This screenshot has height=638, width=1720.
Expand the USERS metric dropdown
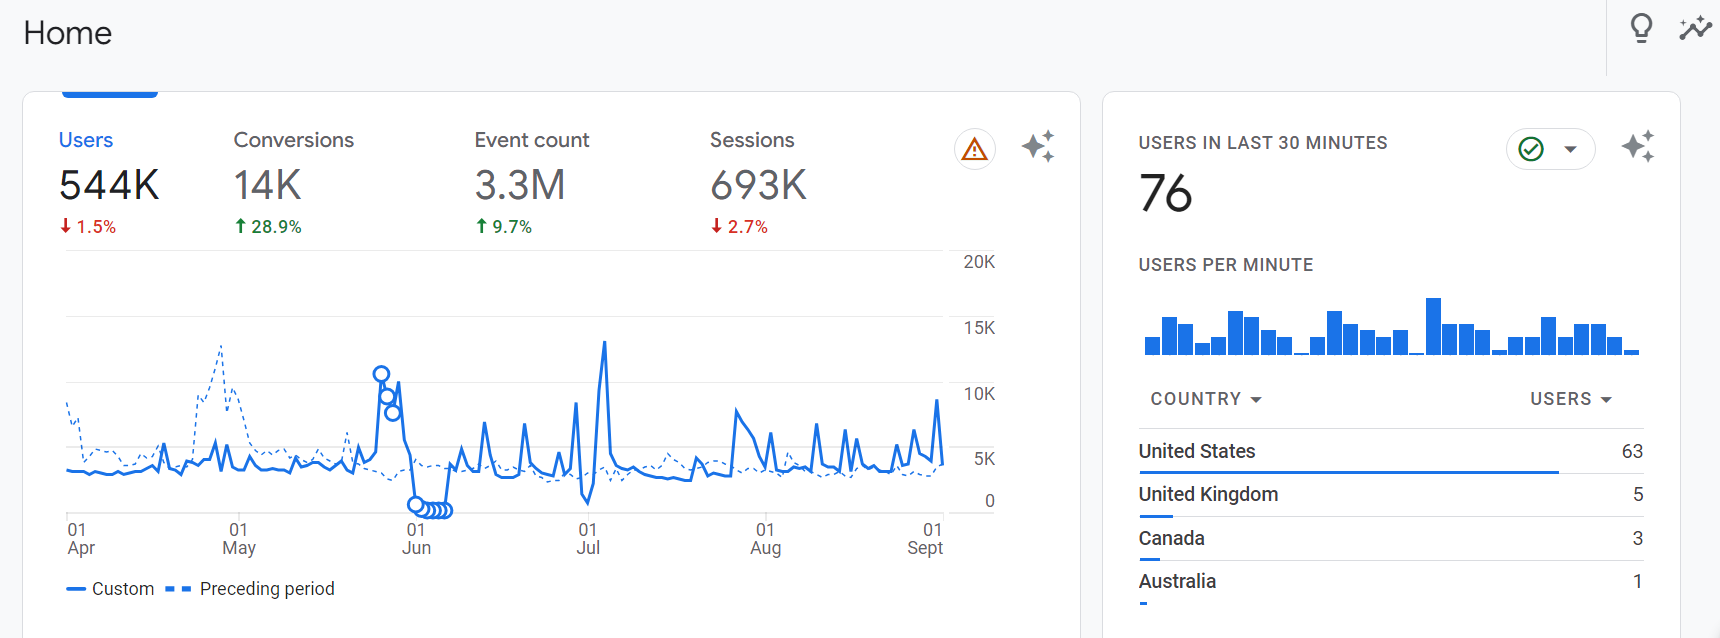pyautogui.click(x=1570, y=399)
